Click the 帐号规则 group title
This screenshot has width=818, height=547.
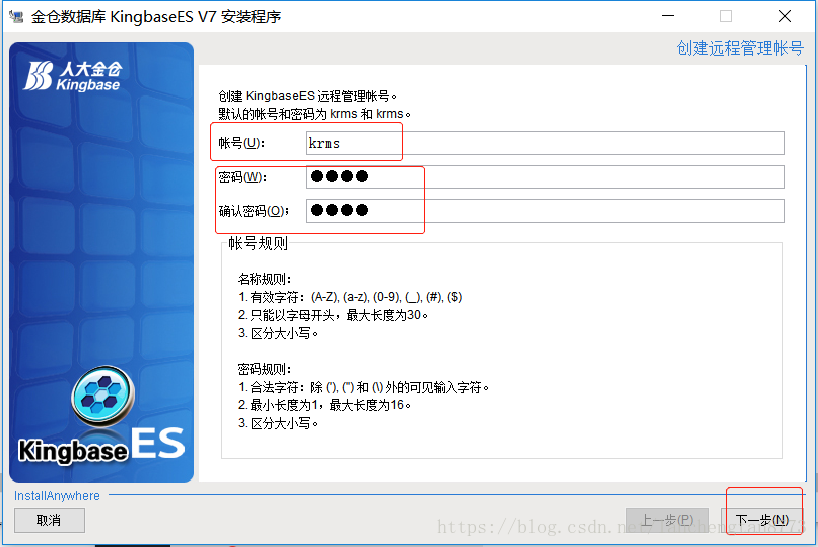click(x=258, y=243)
